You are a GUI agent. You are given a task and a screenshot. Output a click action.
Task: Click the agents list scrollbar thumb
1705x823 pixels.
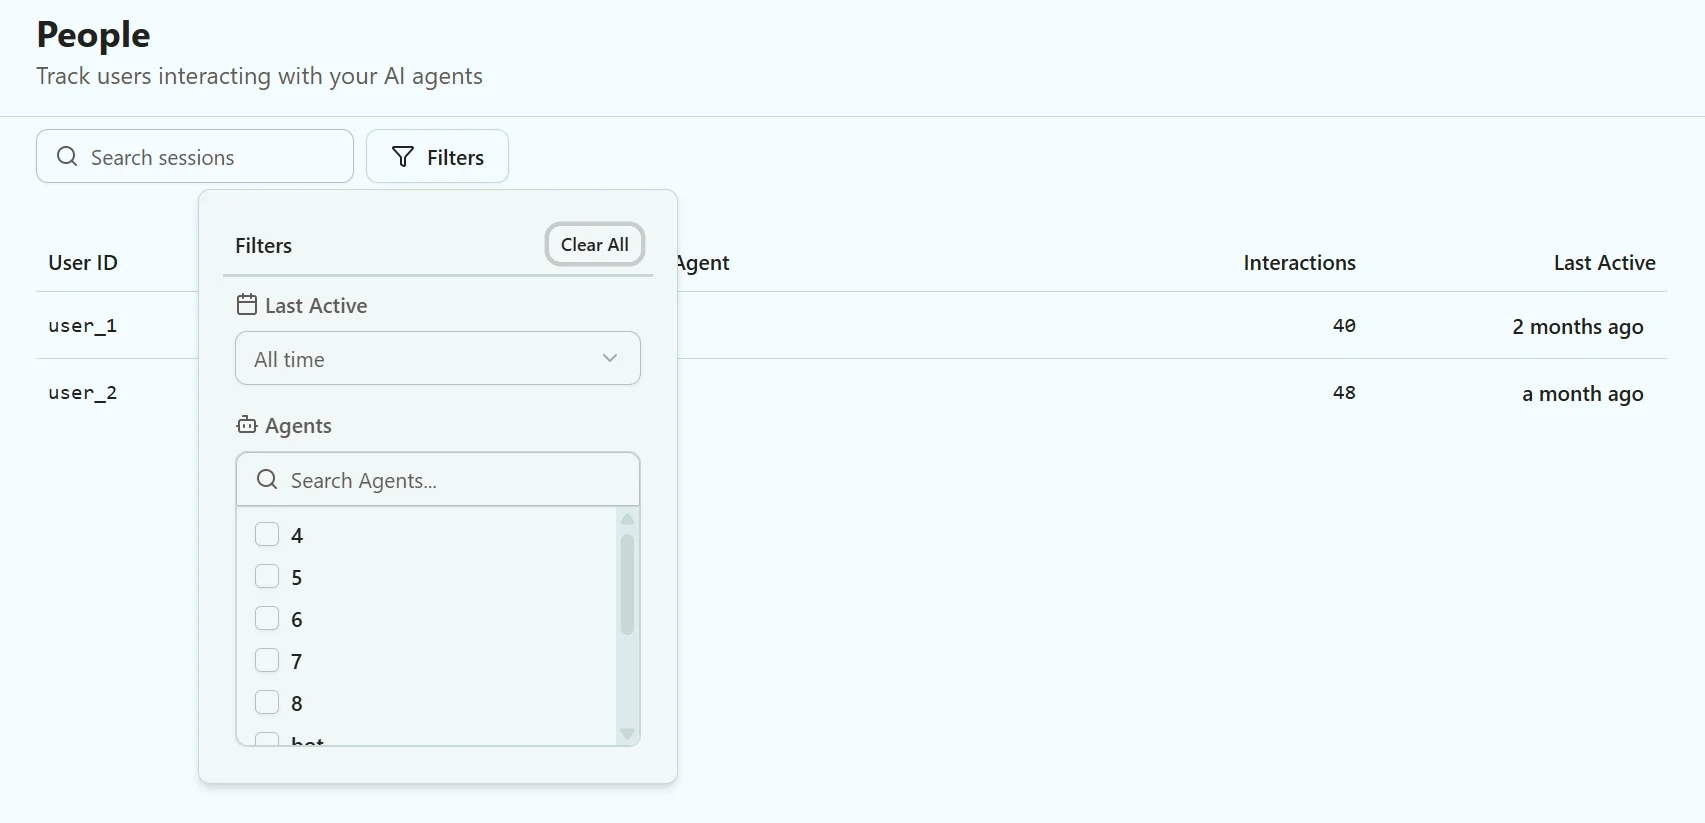pyautogui.click(x=628, y=584)
